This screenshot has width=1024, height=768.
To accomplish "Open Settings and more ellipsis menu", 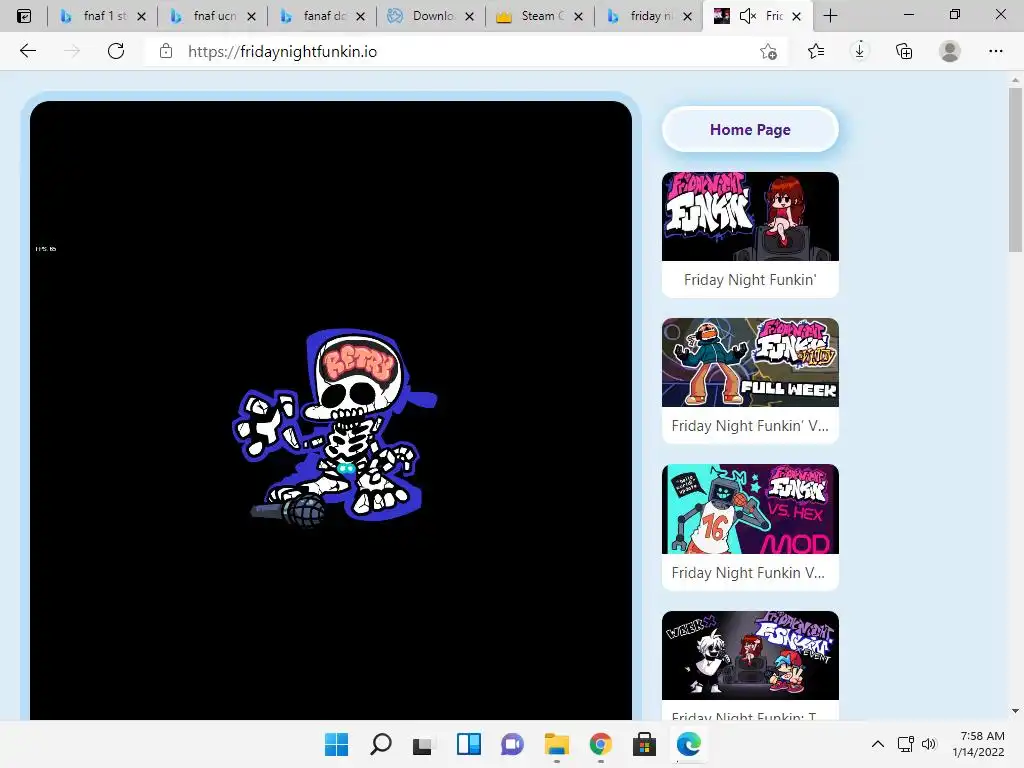I will [995, 51].
